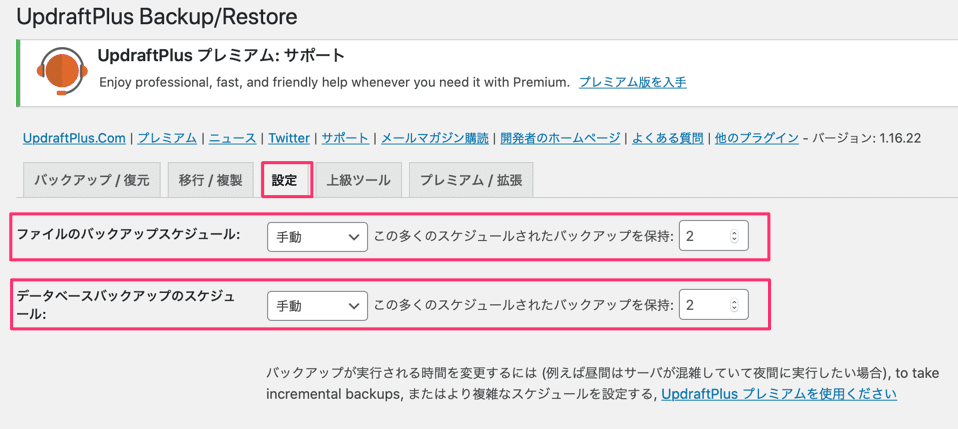Open the バックアップ / 復元 tab
The width and height of the screenshot is (958, 429).
click(x=91, y=181)
